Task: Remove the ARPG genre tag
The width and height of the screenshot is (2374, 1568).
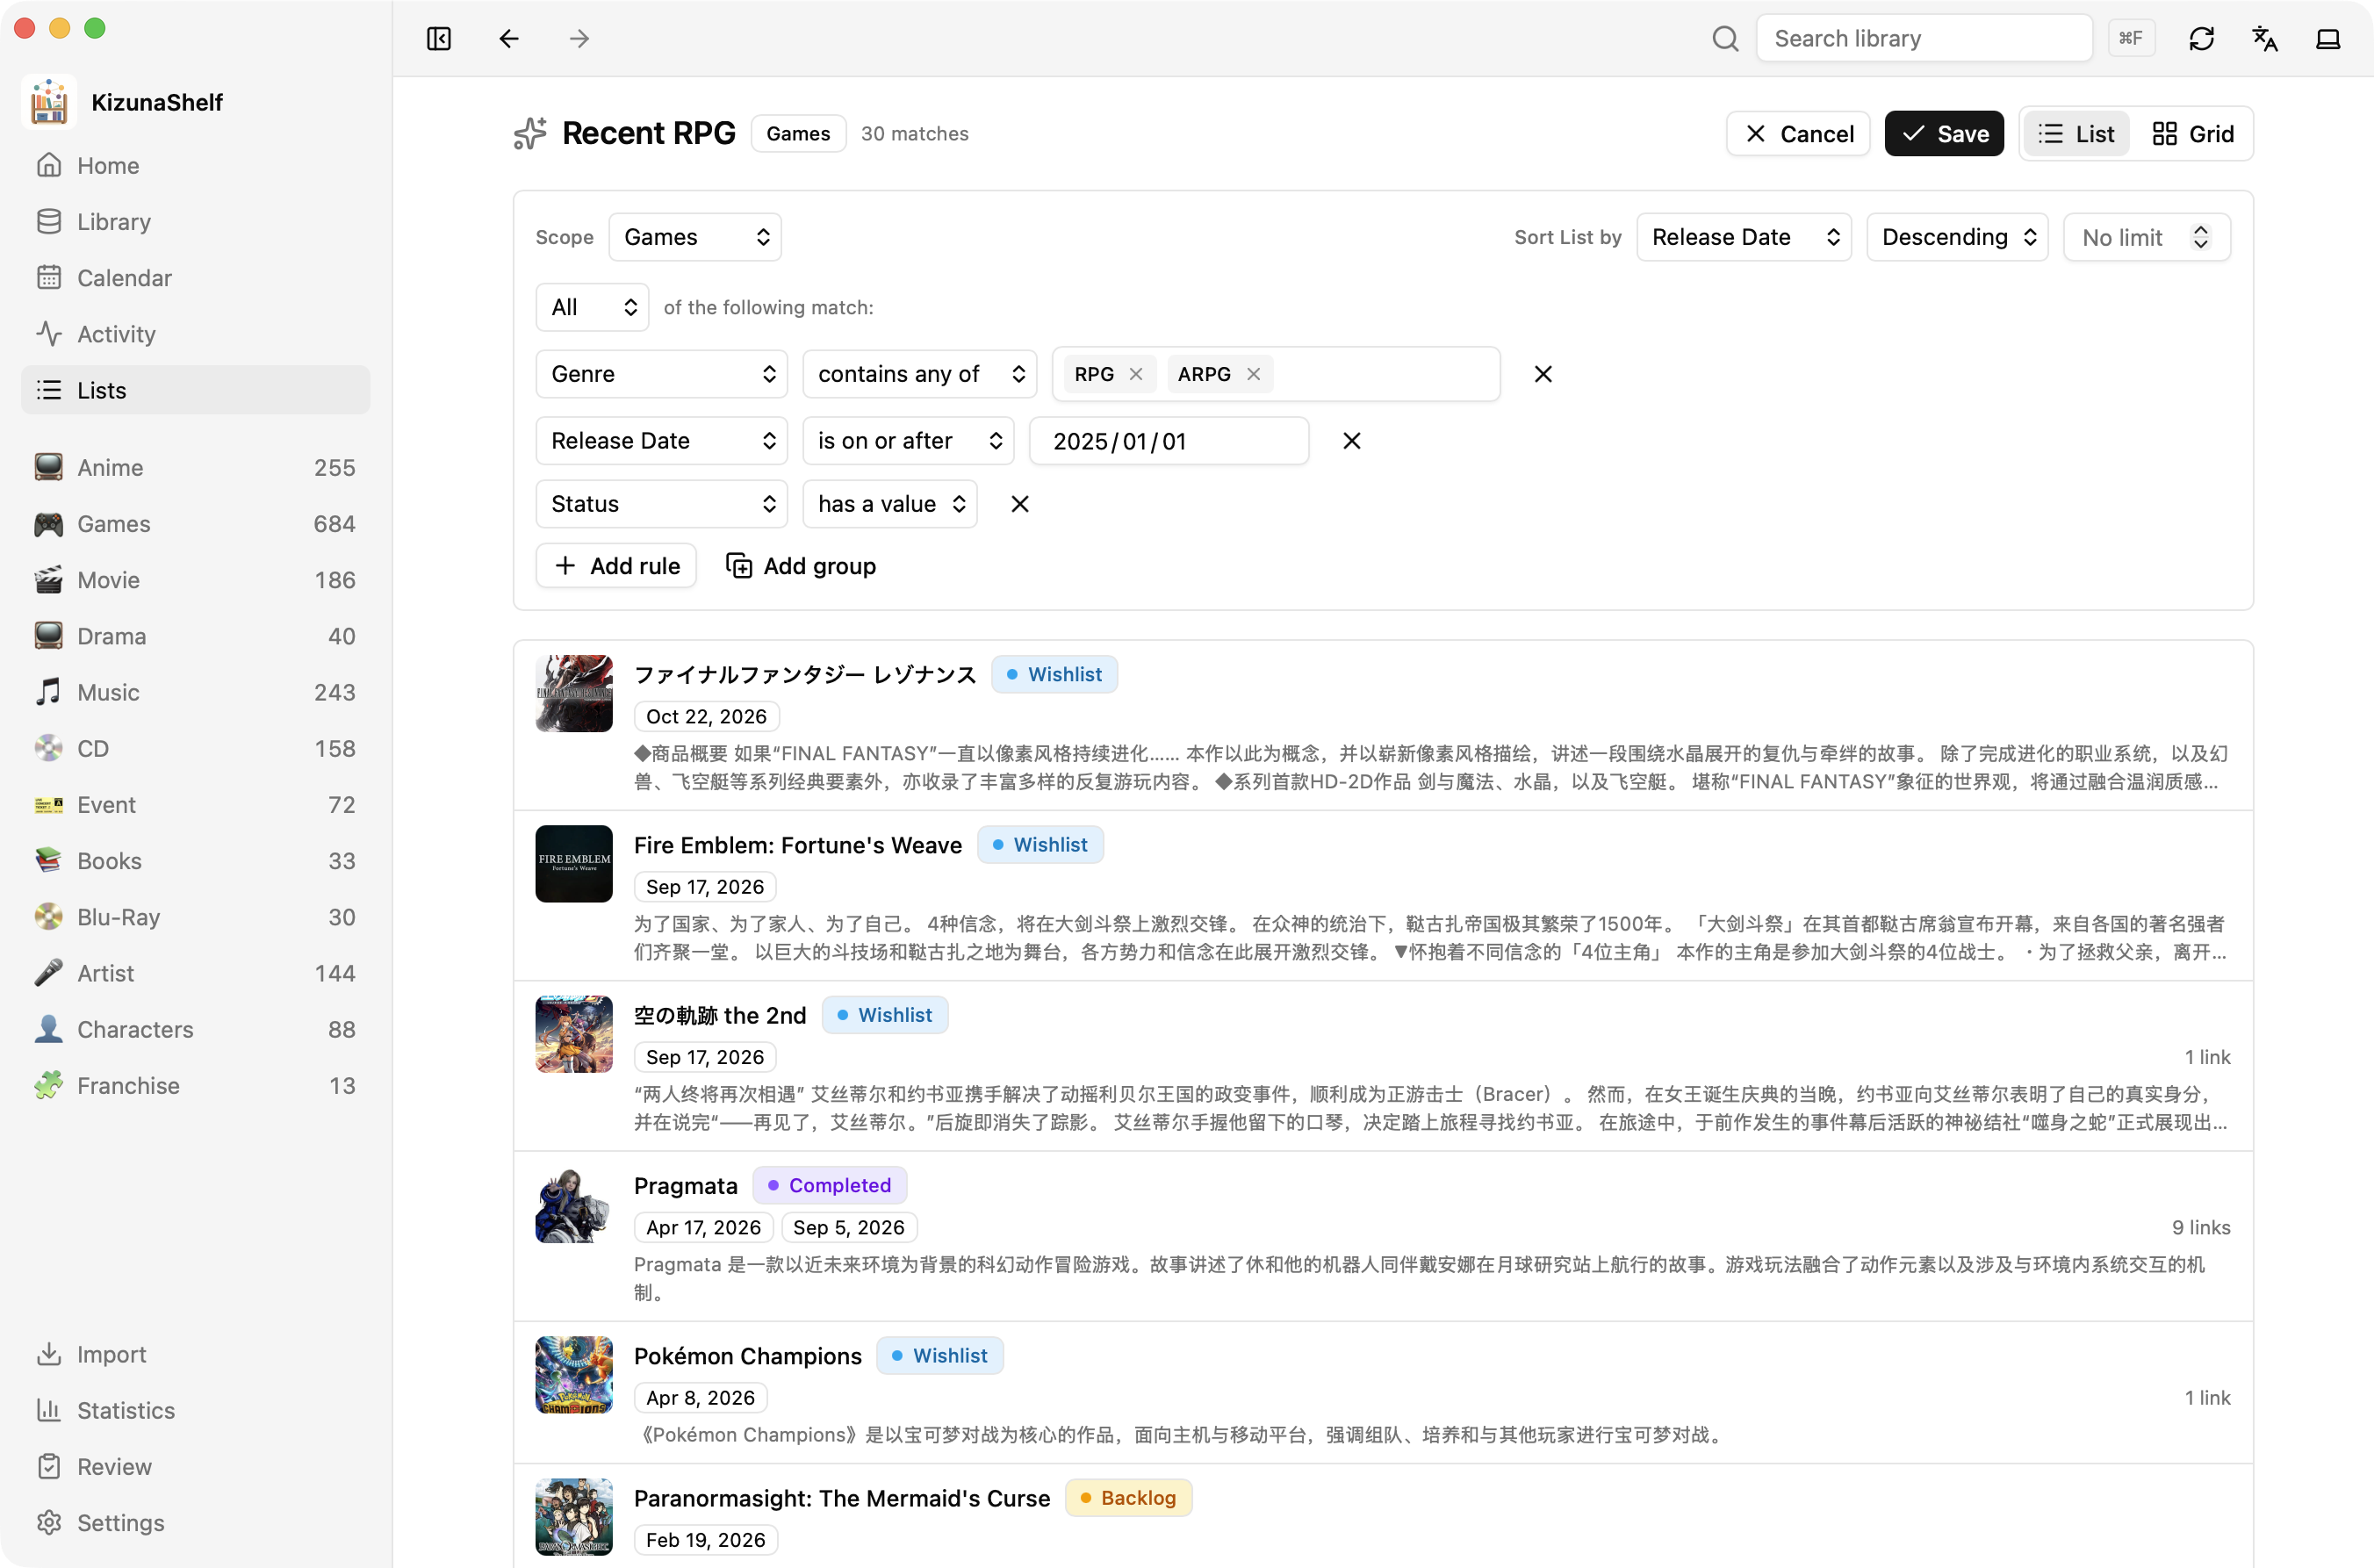Action: click(x=1253, y=374)
